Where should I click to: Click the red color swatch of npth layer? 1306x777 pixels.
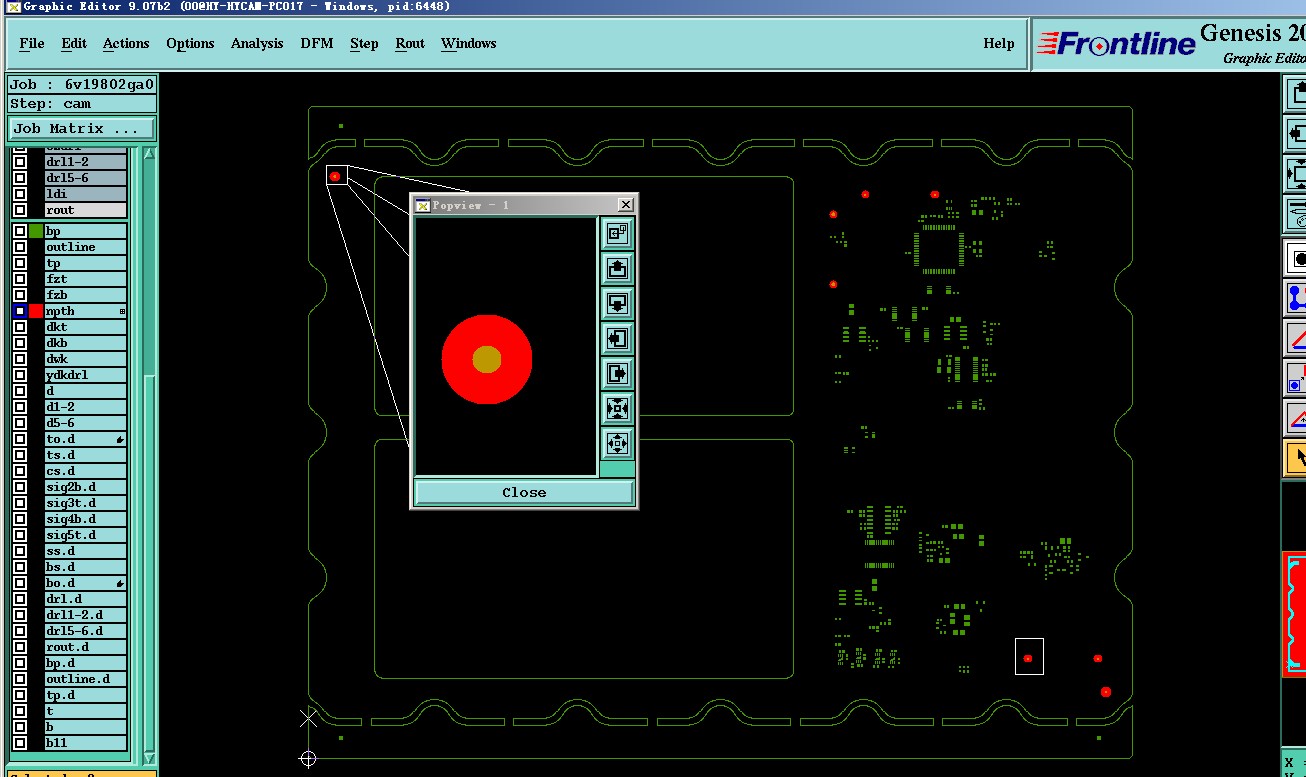[36, 311]
